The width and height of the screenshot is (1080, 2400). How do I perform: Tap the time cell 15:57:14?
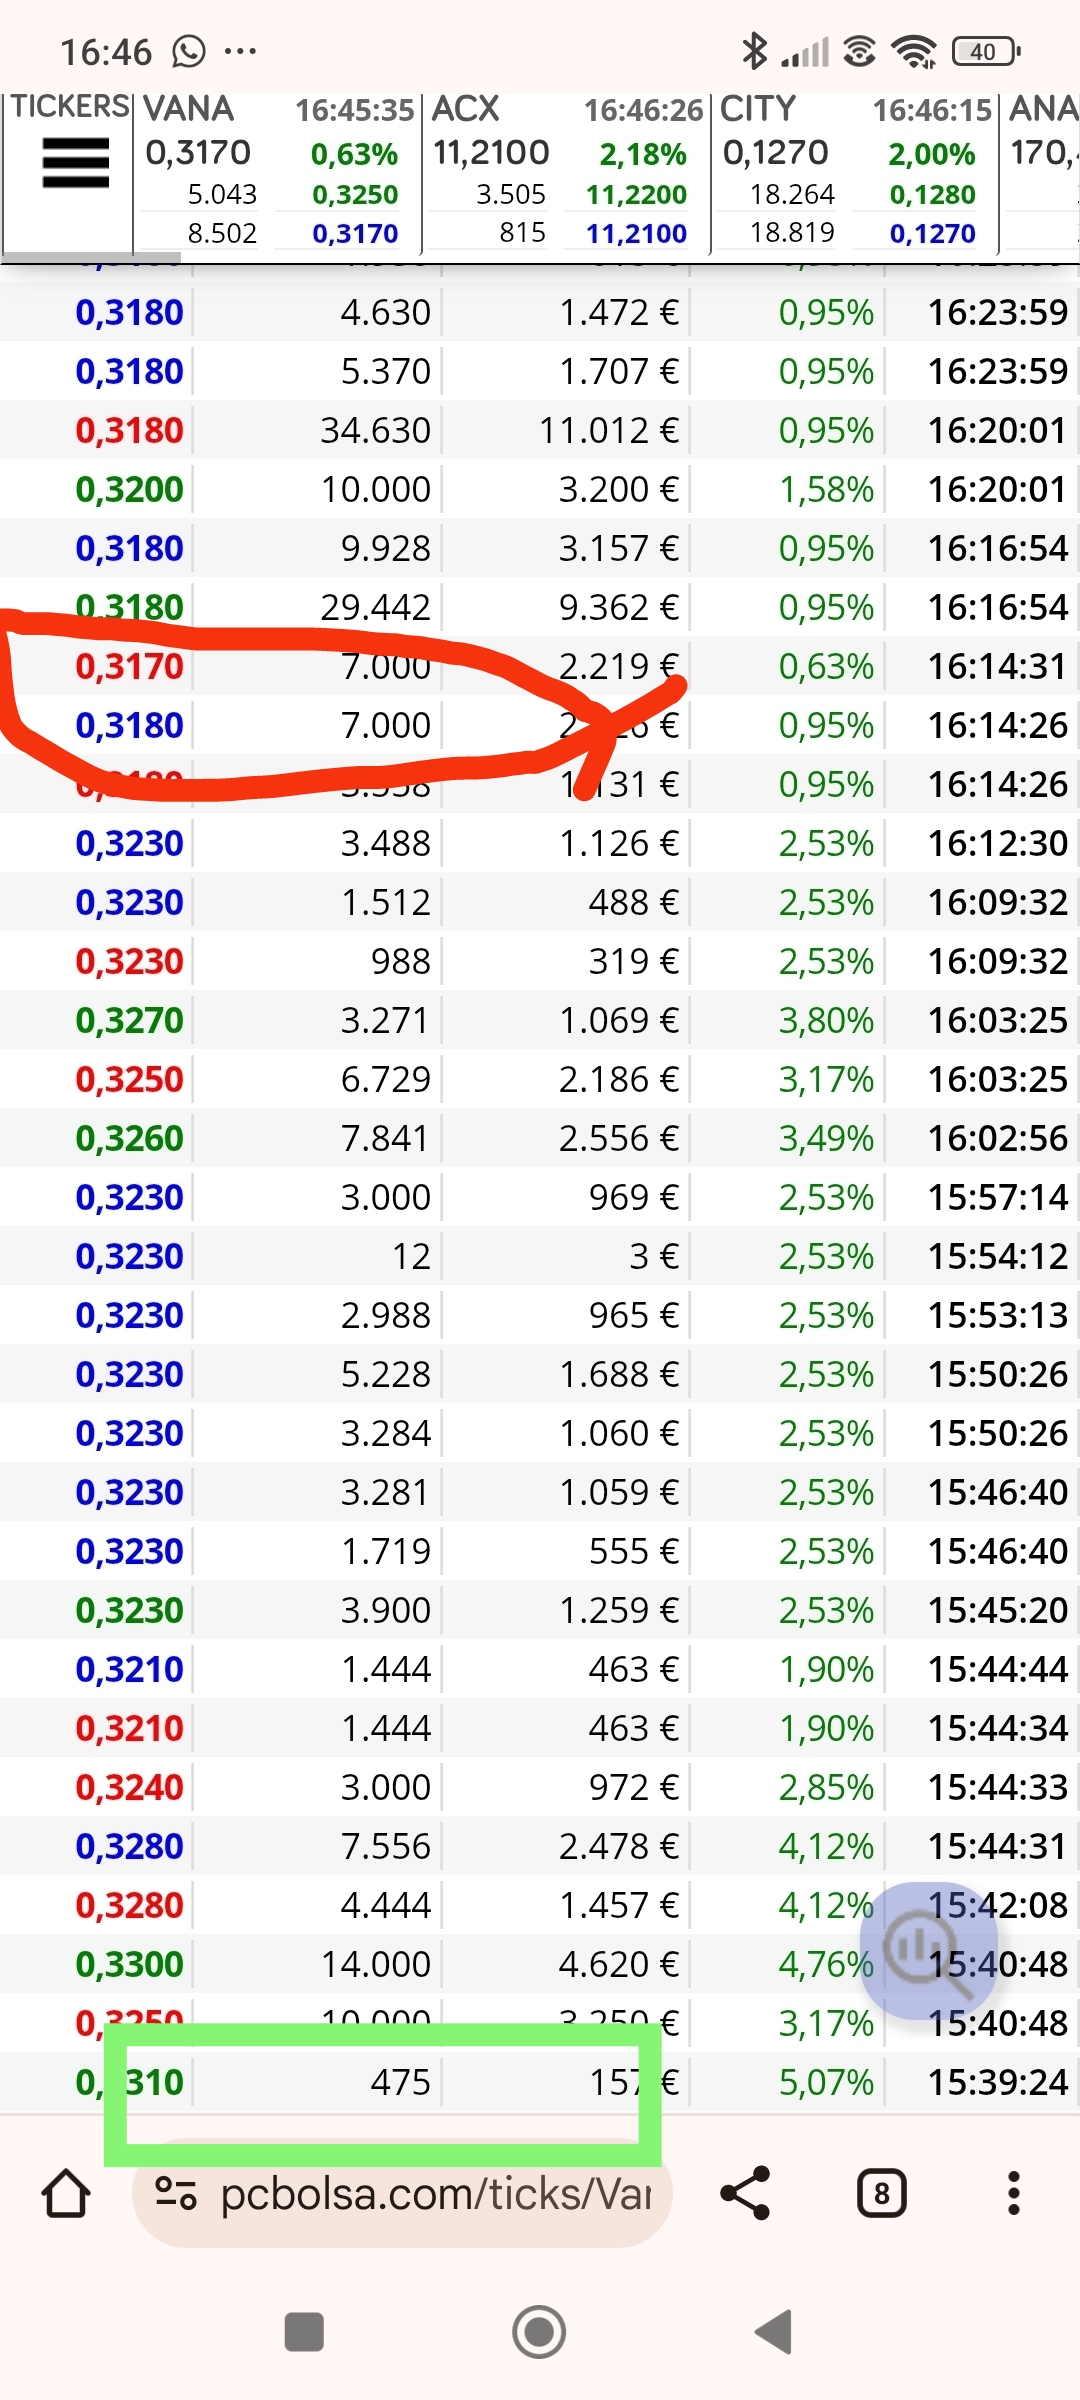coord(997,1197)
